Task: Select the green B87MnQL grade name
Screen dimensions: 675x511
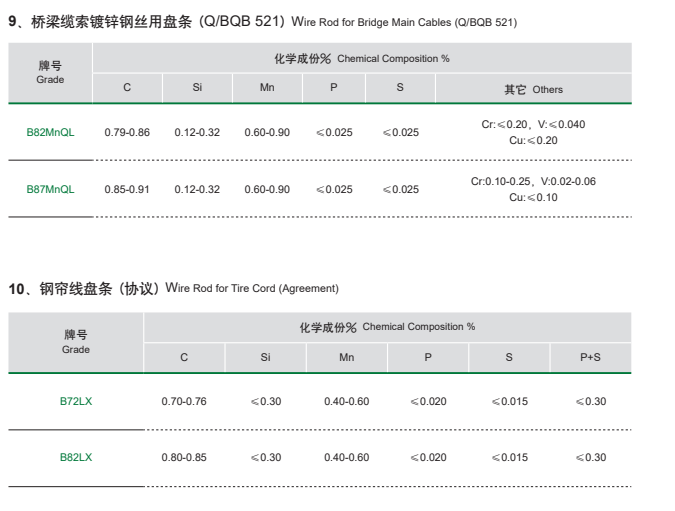Action: point(50,189)
